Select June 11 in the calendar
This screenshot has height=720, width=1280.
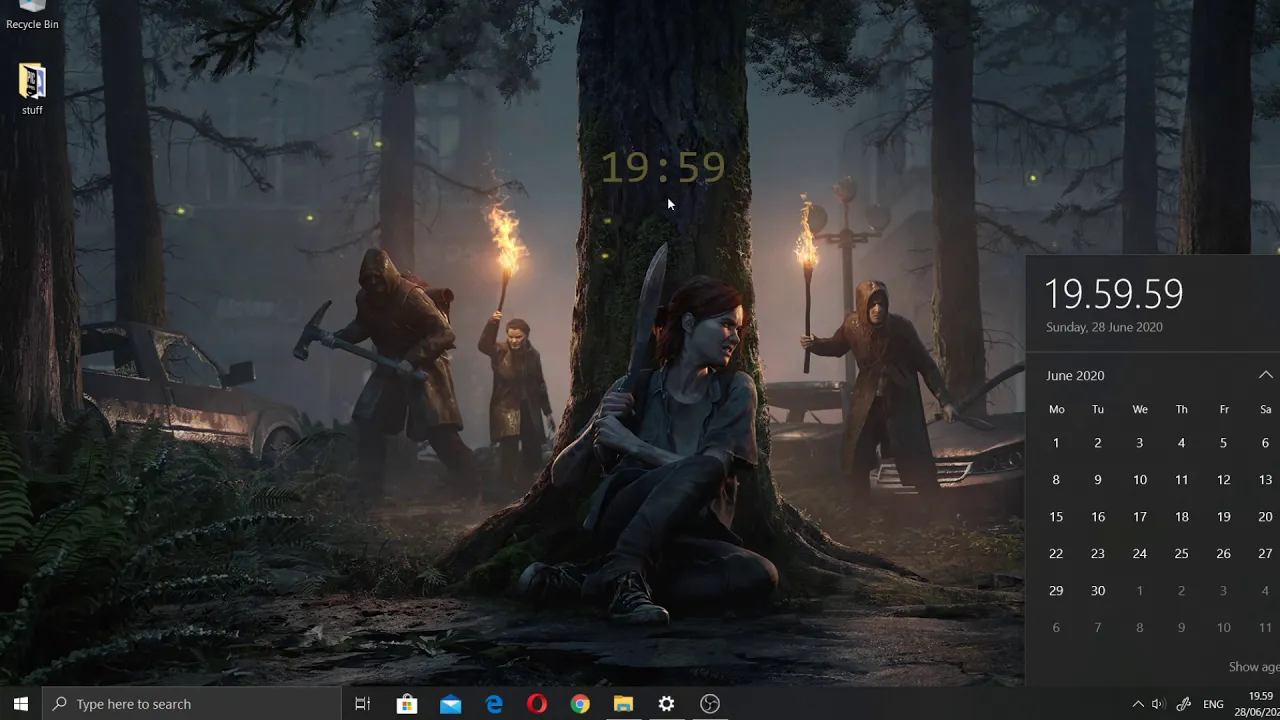tap(1181, 480)
